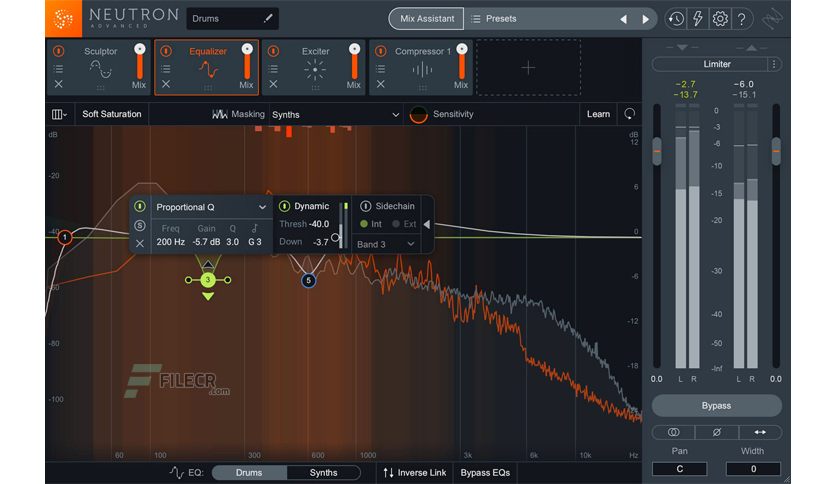Open the undo history clock icon
Viewport: 836px width, 484px height.
tap(676, 19)
